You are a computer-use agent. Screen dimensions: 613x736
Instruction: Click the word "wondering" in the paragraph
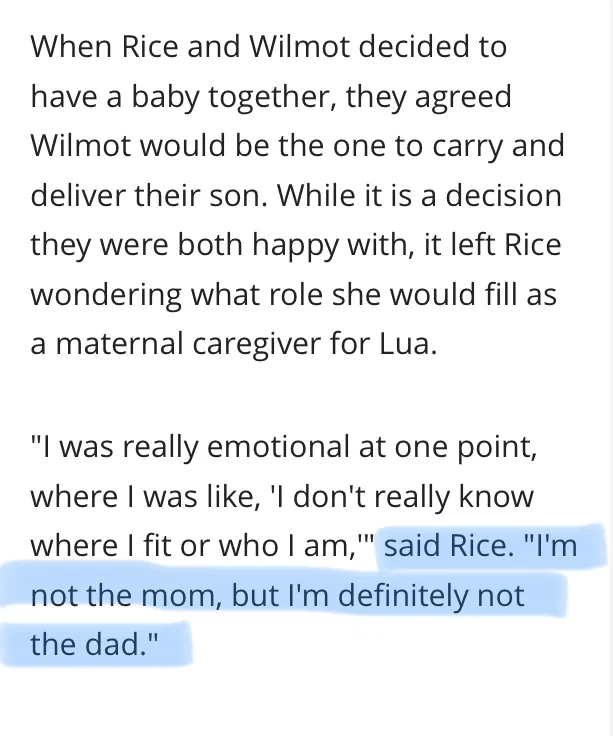[106, 294]
